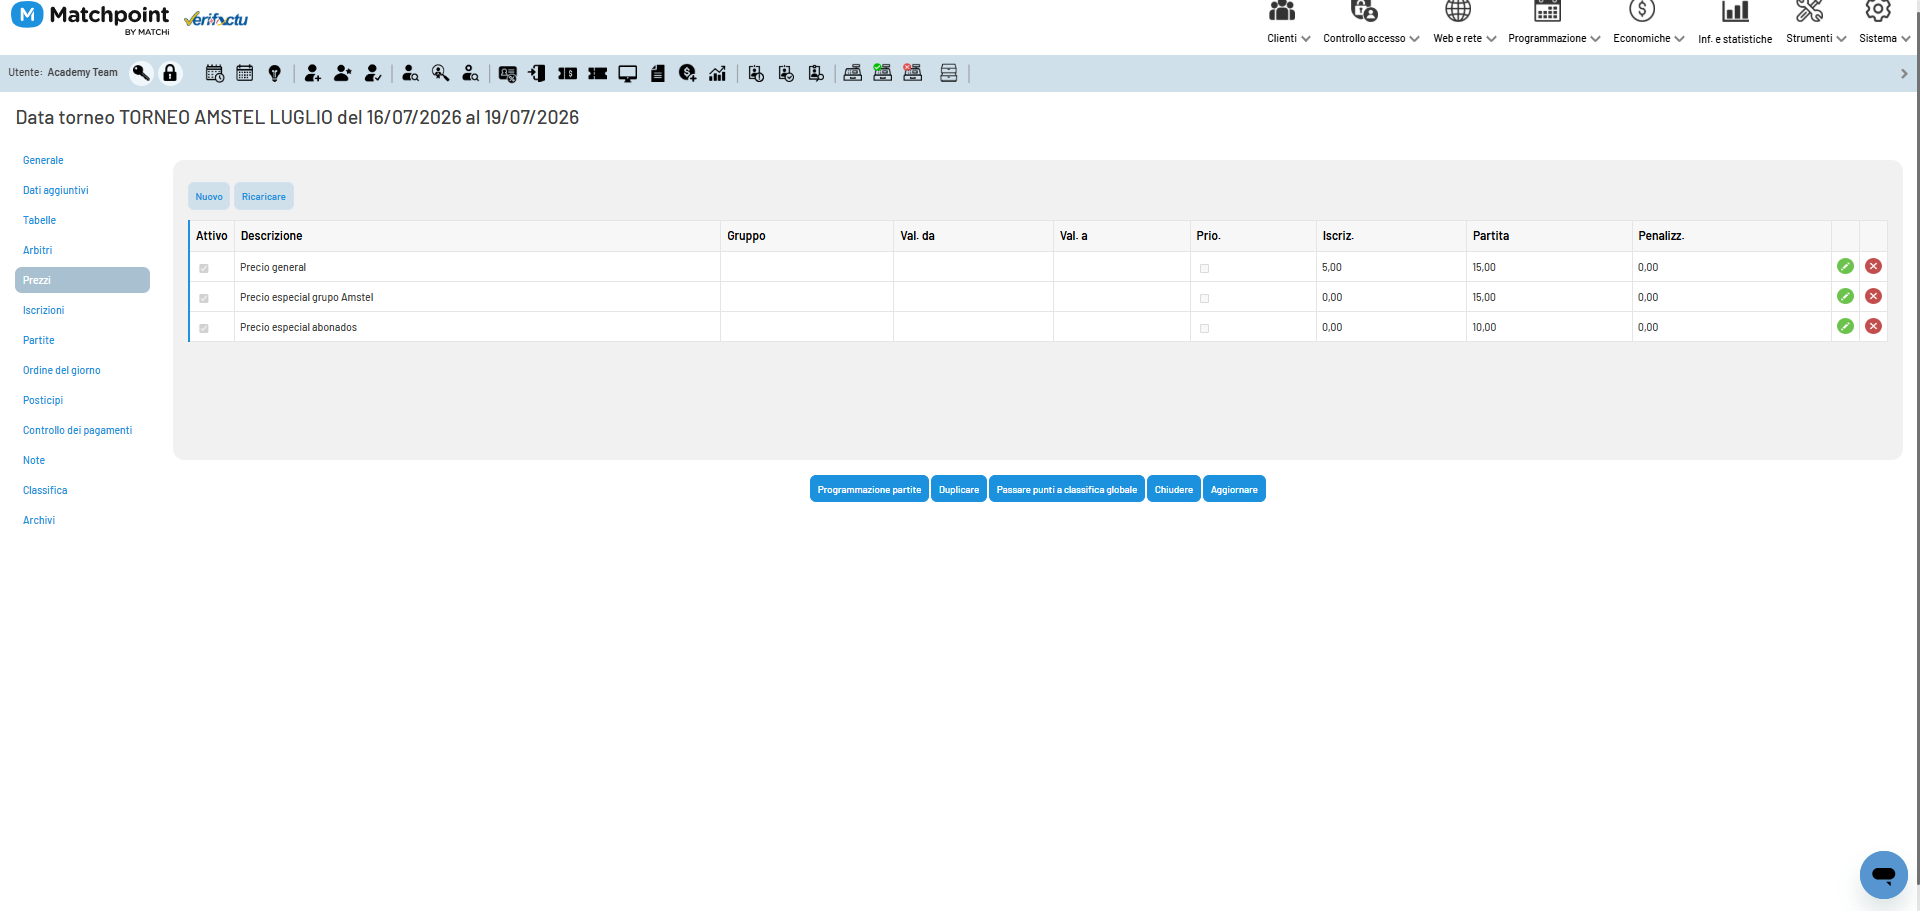Delete the Precio especial abonados row
1920x911 pixels.
(1873, 326)
